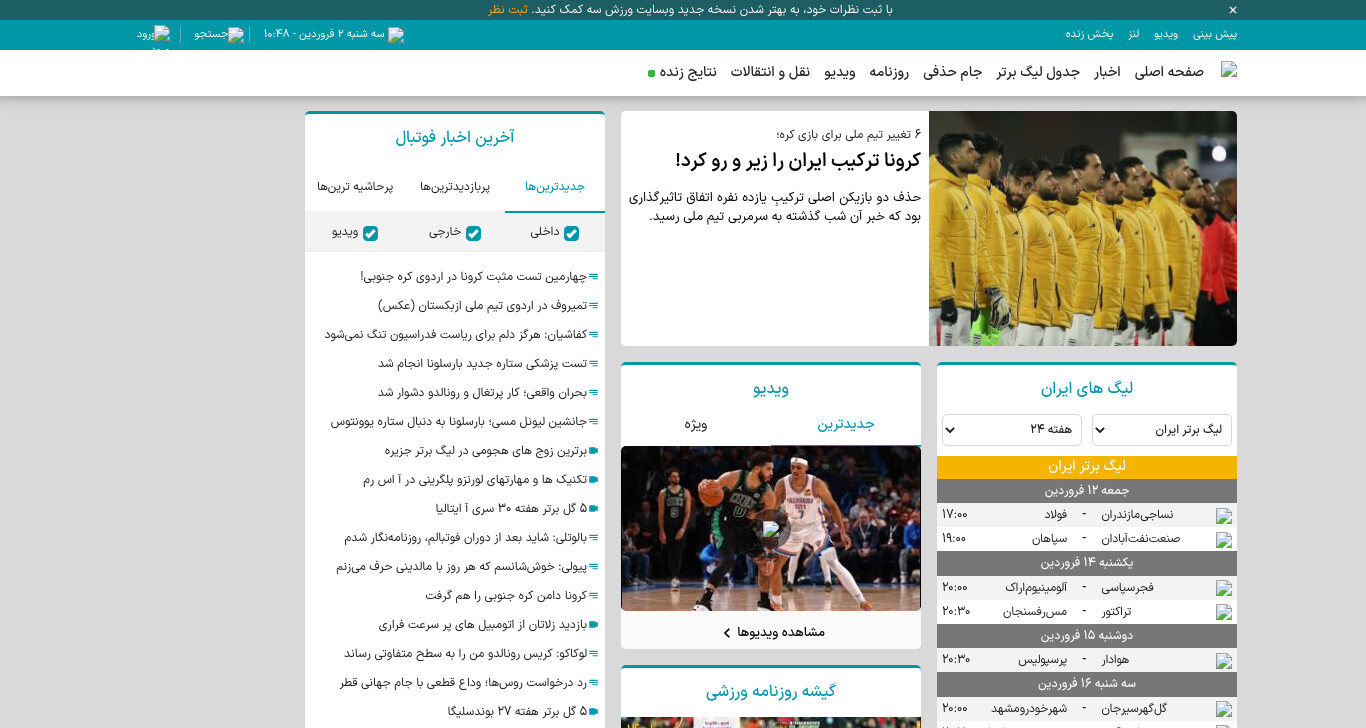The width and height of the screenshot is (1366, 728).
Task: Click the team logo beside هوادار
Action: click(x=1224, y=661)
